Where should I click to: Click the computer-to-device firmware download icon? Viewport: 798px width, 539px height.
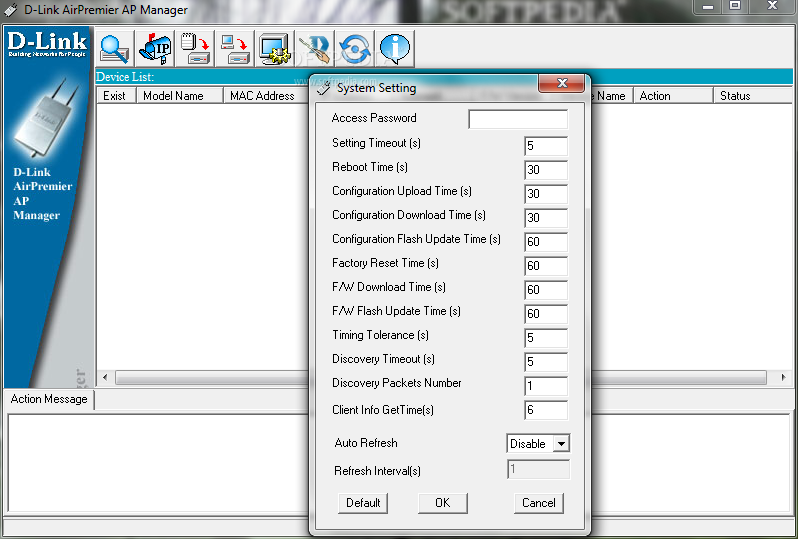235,49
